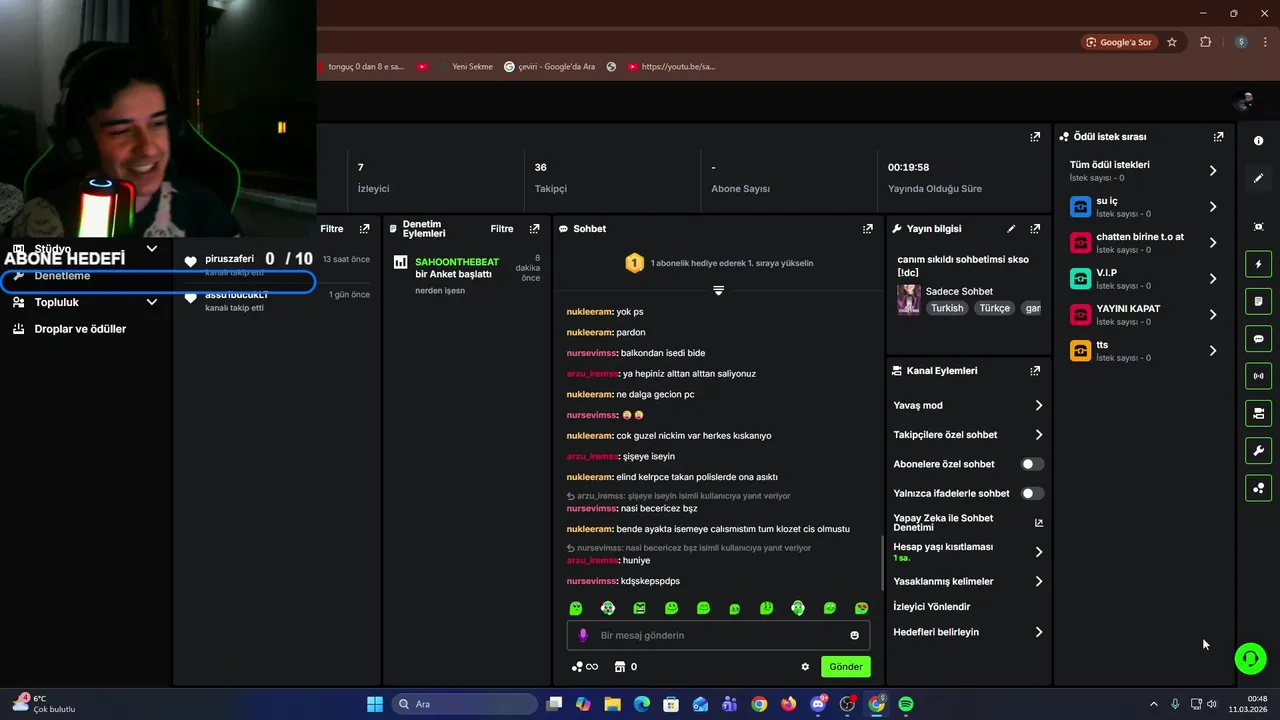Image resolution: width=1280 pixels, height=720 pixels.
Task: Open the info icon in right sidebar
Action: (1258, 141)
